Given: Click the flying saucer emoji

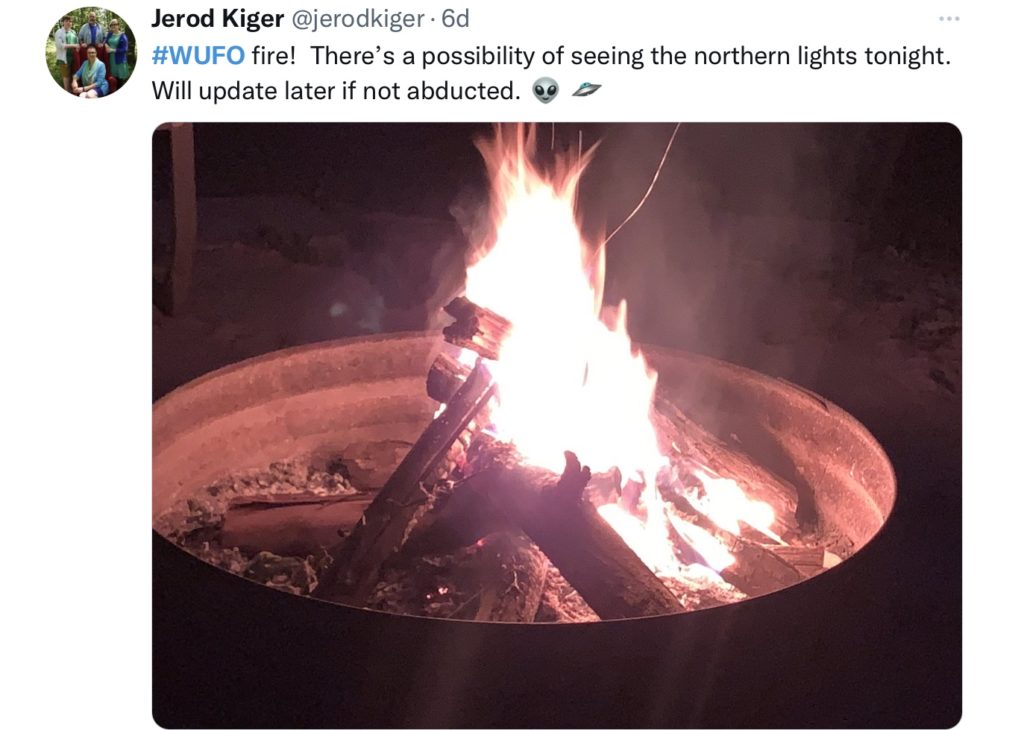Looking at the screenshot, I should [586, 90].
